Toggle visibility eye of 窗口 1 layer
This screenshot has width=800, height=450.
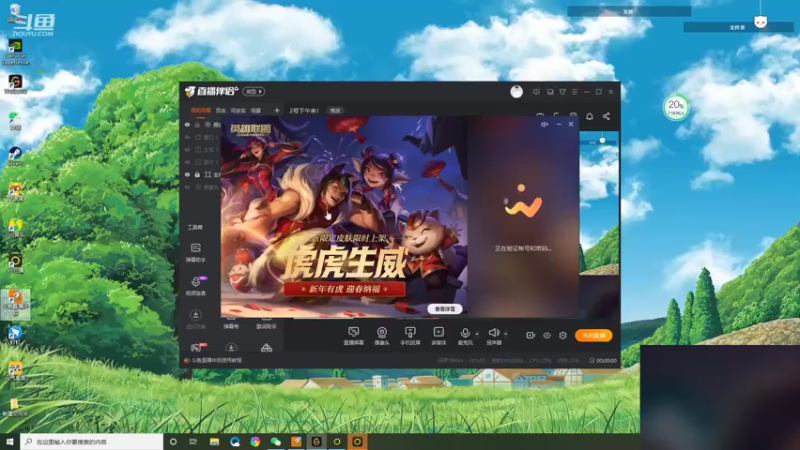[x=187, y=137]
